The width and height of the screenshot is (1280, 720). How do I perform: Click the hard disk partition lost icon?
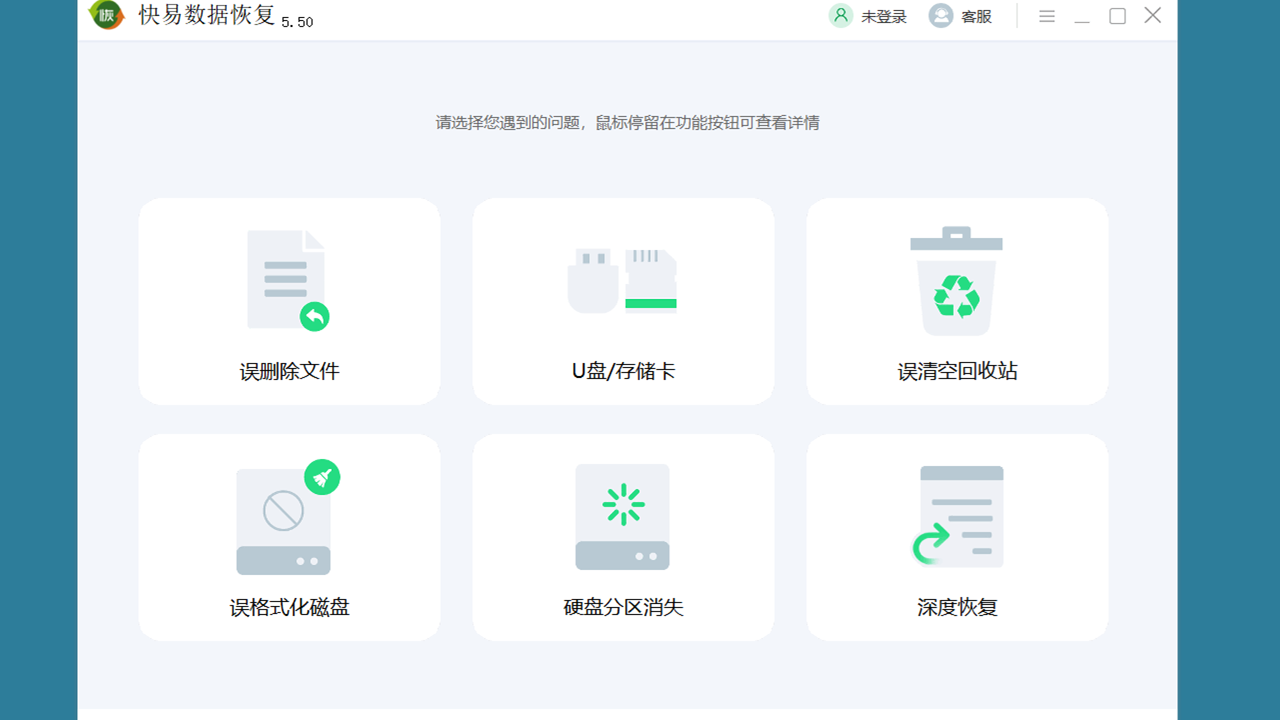[x=622, y=517]
